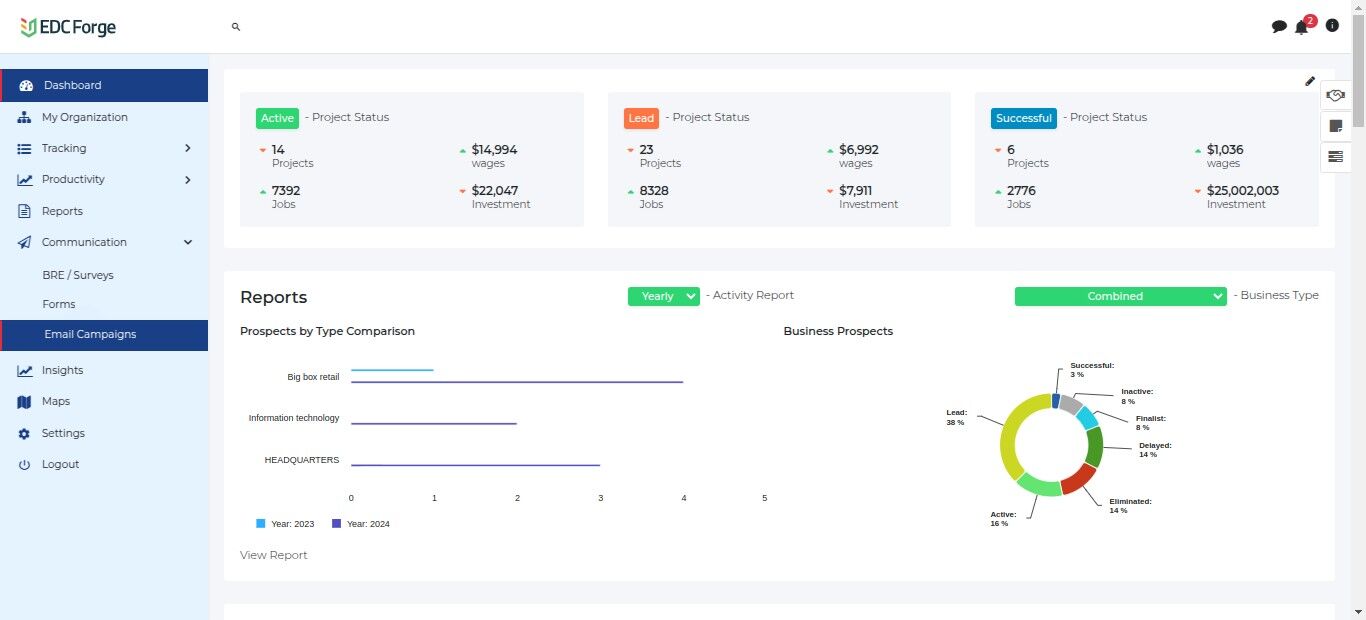Go to Email Campaigns
The height and width of the screenshot is (620, 1366).
90,334
